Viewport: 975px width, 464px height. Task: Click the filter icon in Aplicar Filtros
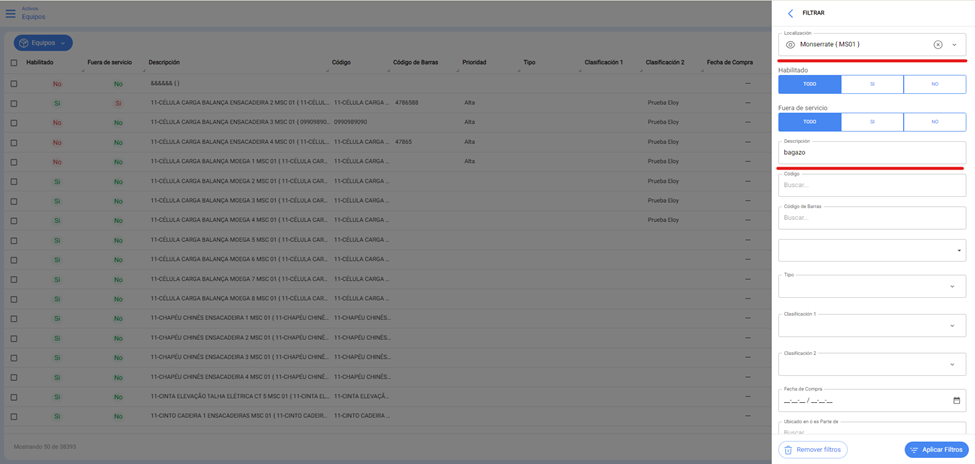tap(914, 450)
